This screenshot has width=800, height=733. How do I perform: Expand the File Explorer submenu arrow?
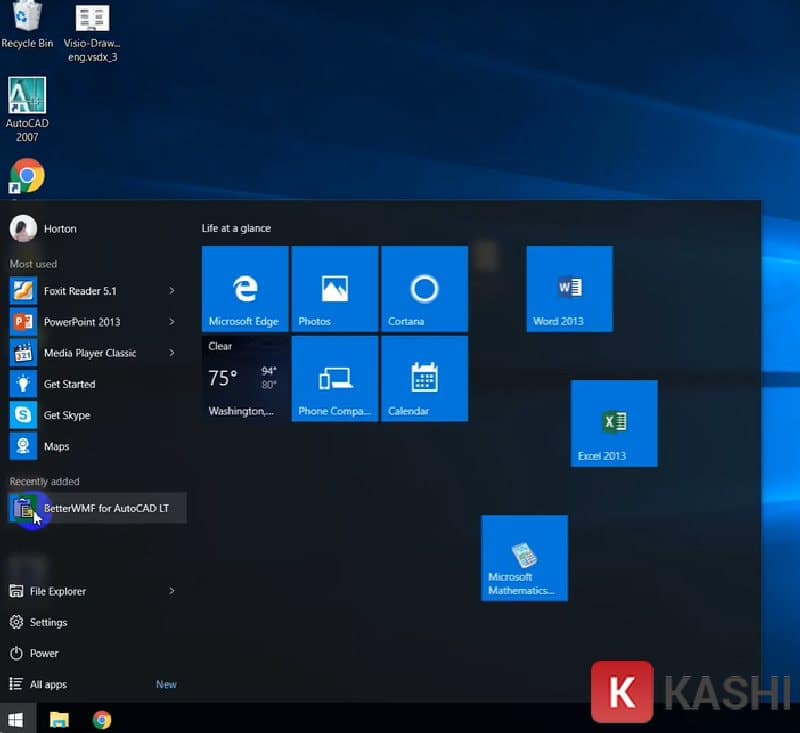coord(172,591)
